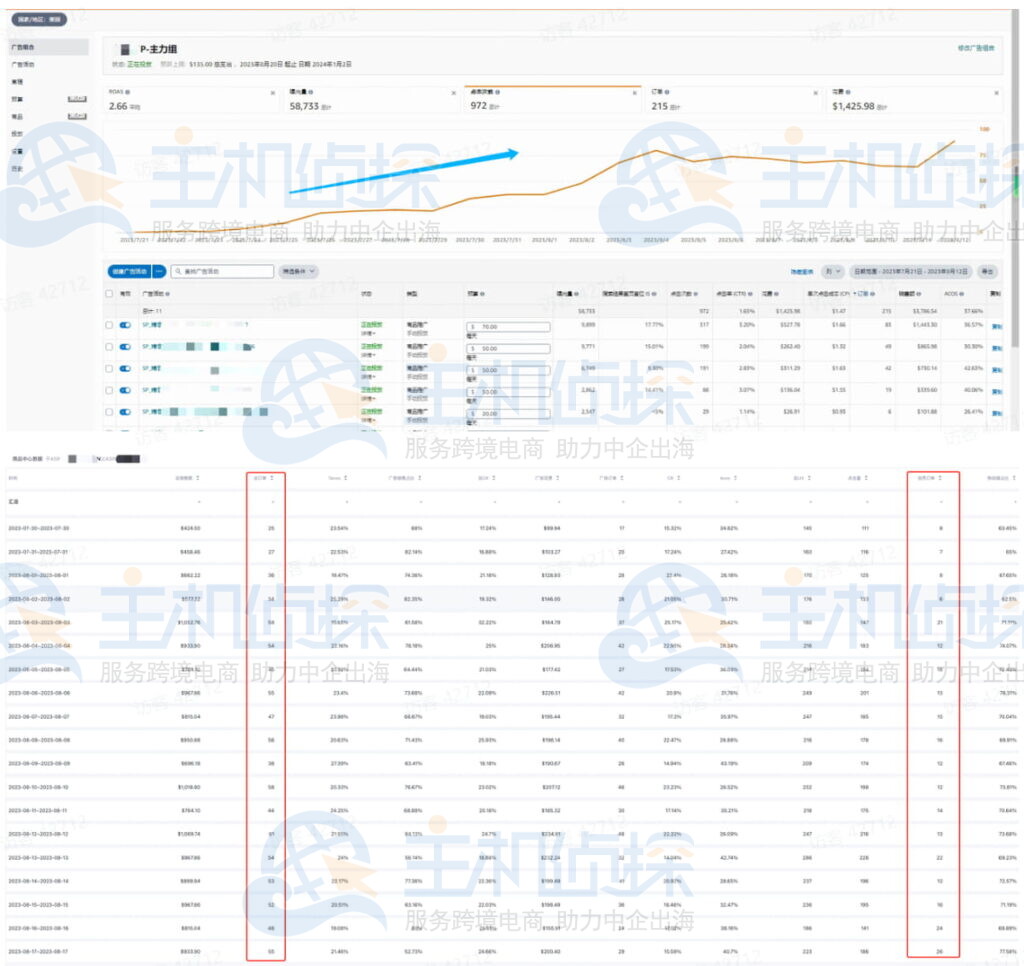This screenshot has width=1024, height=966.
Task: Click the search magnifier icon in campaign search
Action: pos(176,271)
